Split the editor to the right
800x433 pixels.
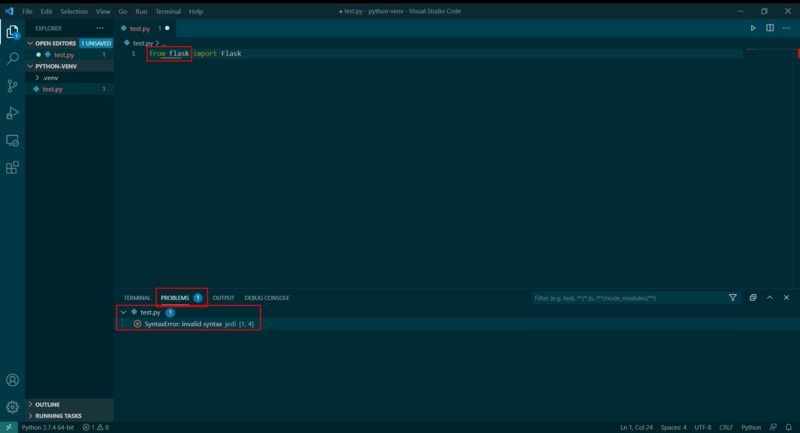770,28
